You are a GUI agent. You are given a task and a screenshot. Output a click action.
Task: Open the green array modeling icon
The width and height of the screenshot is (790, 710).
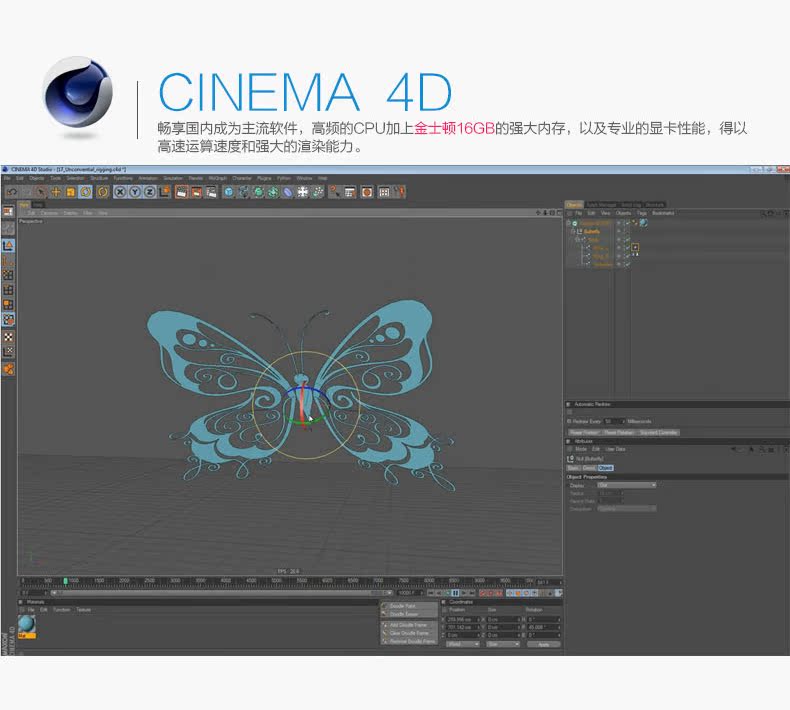pos(273,192)
